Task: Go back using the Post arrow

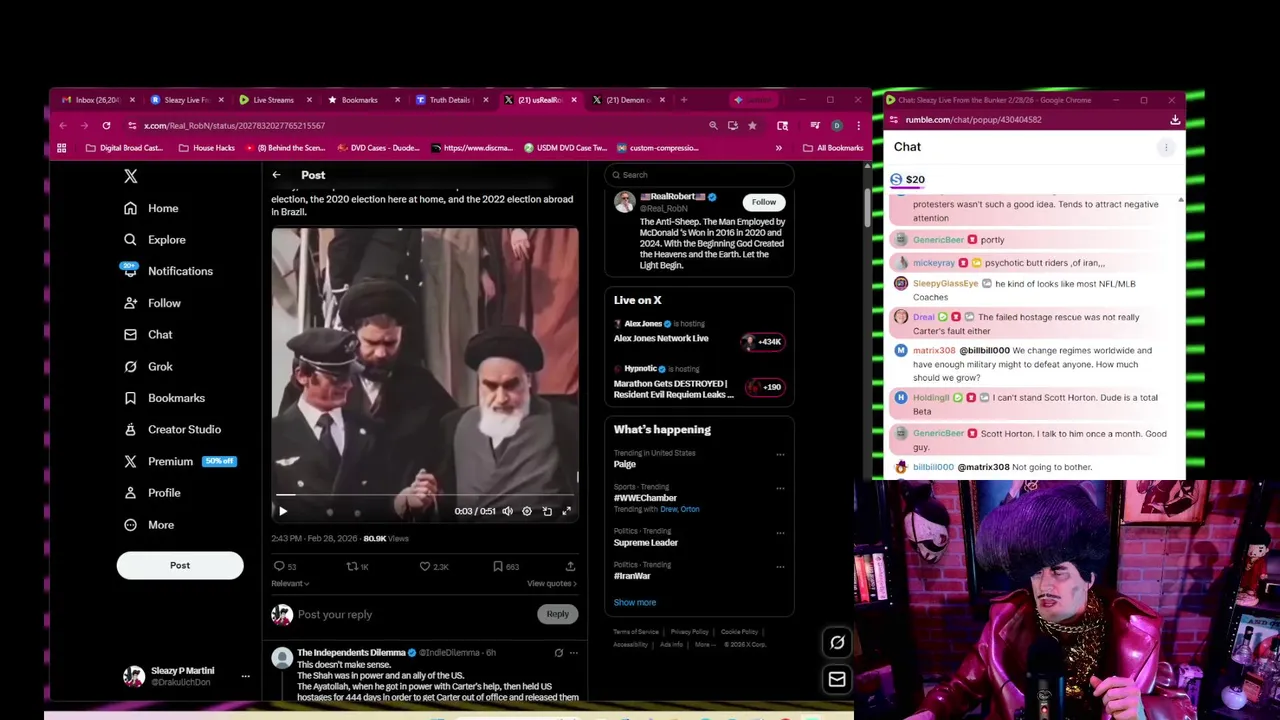Action: [276, 175]
